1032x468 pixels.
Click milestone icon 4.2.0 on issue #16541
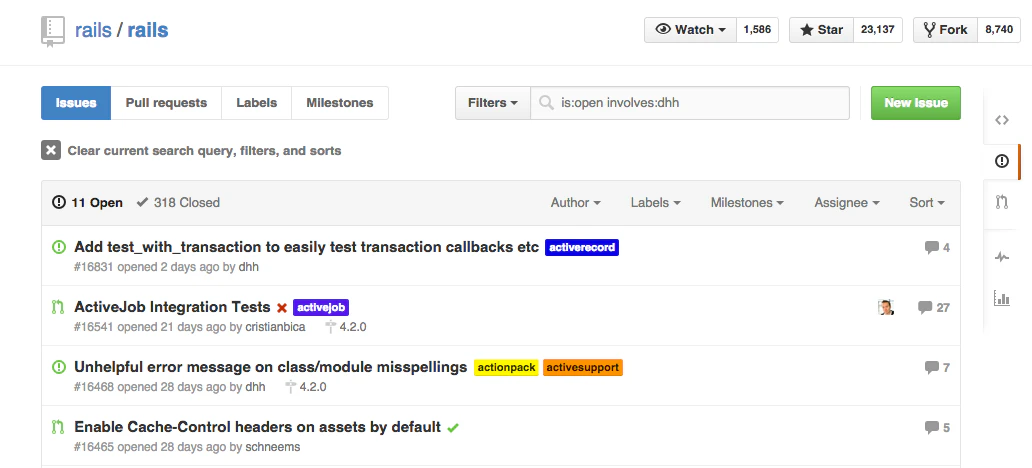click(330, 327)
